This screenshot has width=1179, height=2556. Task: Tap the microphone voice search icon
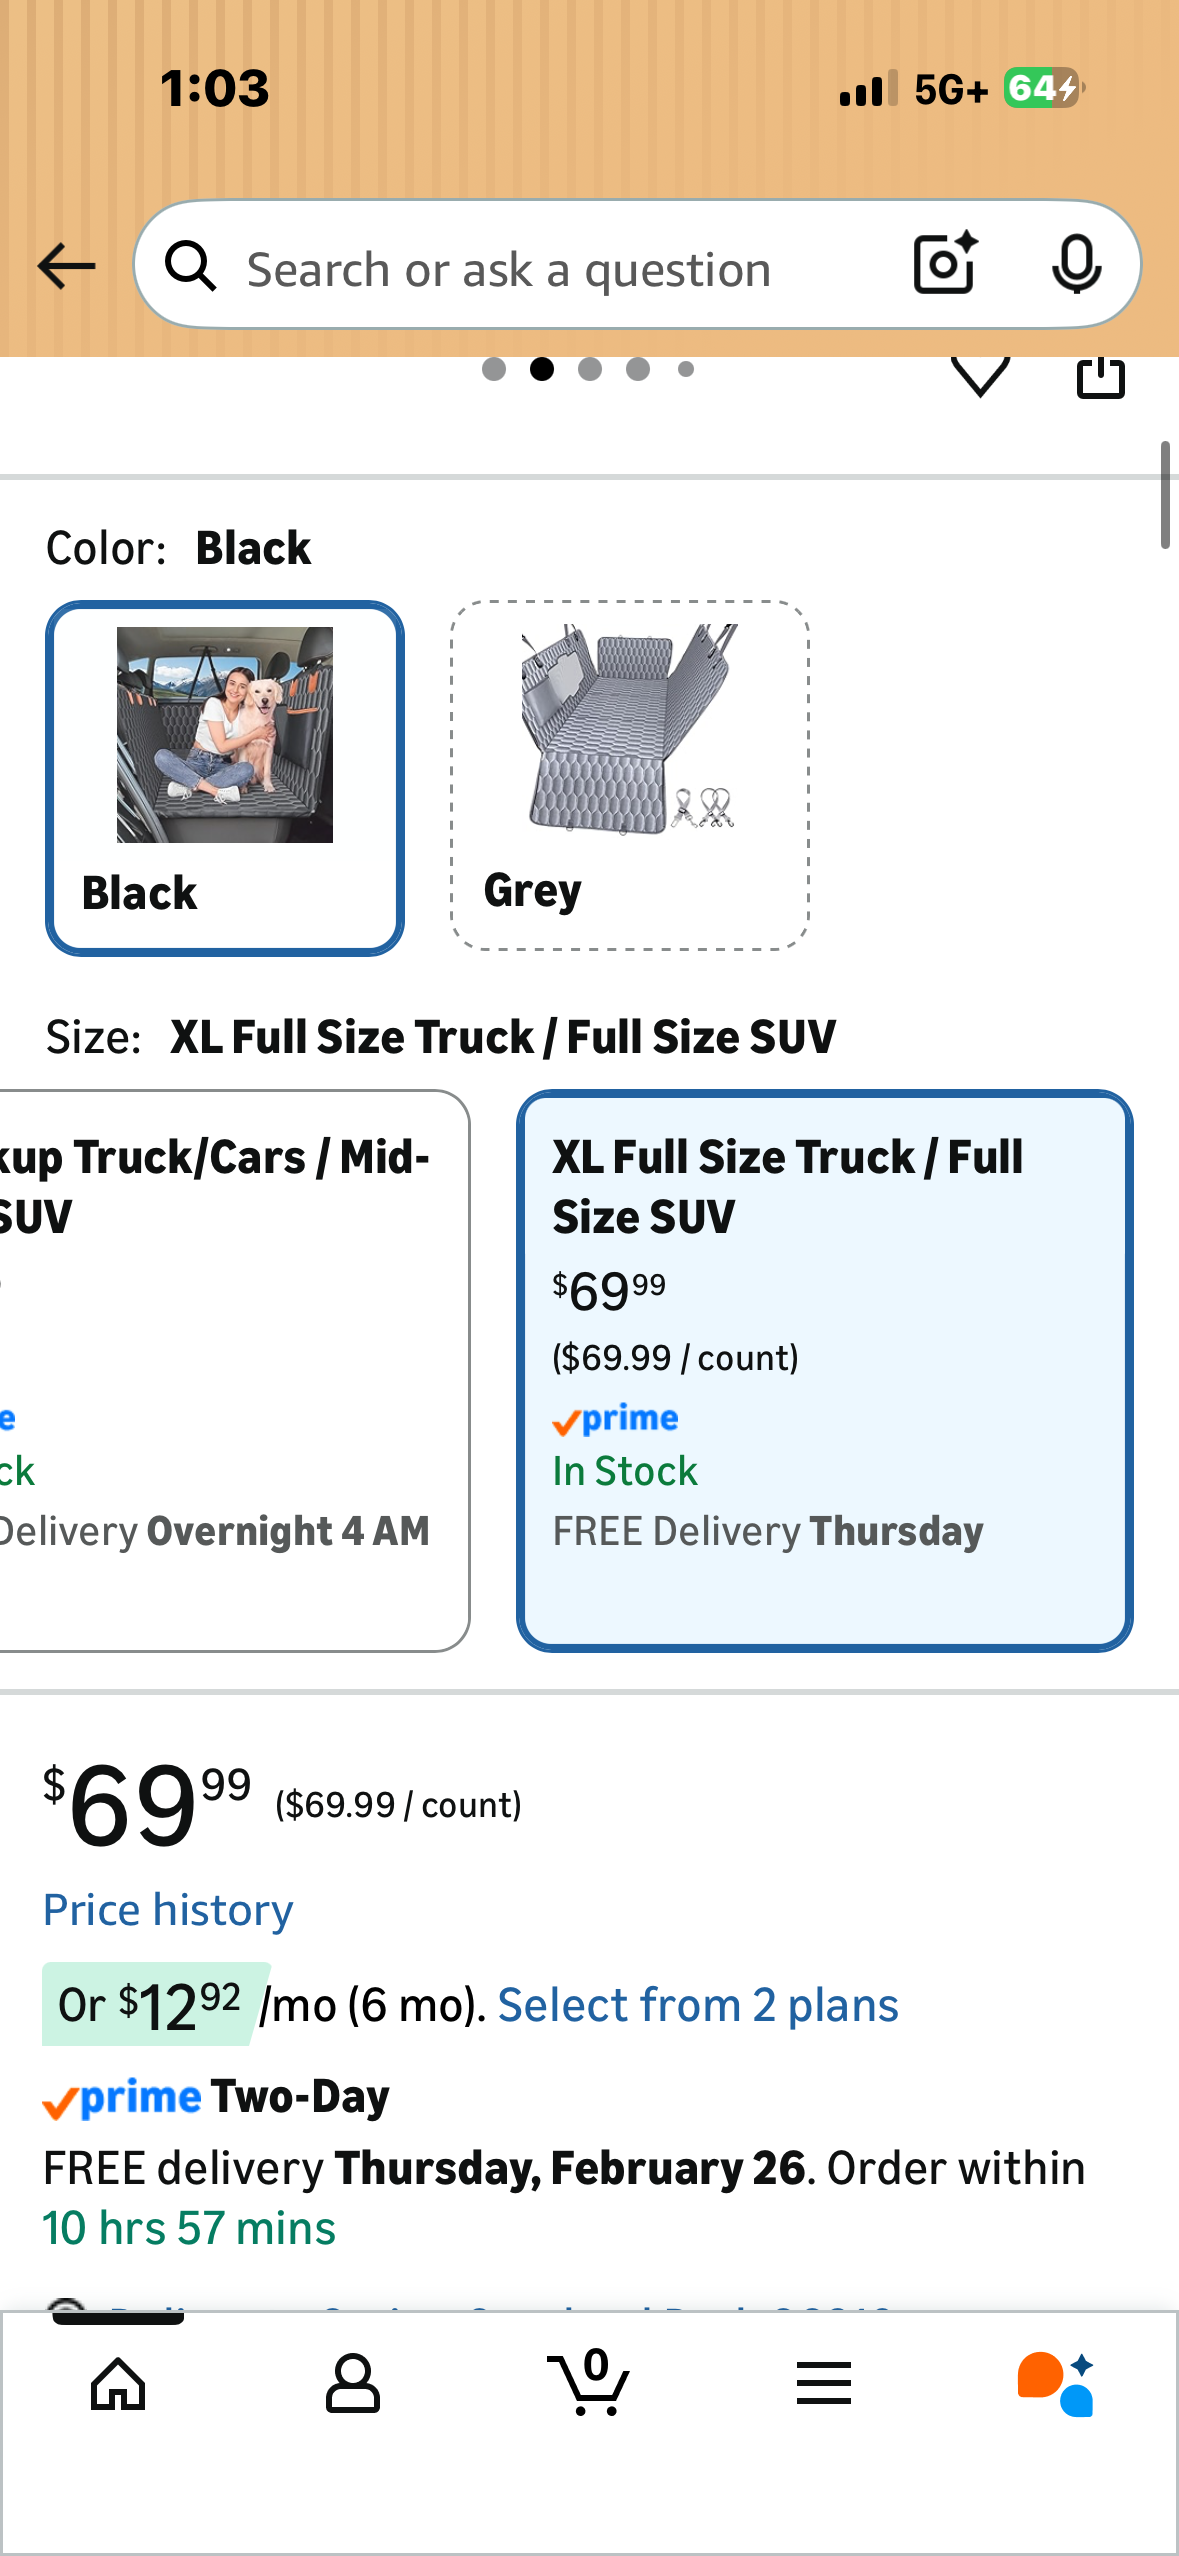point(1076,264)
